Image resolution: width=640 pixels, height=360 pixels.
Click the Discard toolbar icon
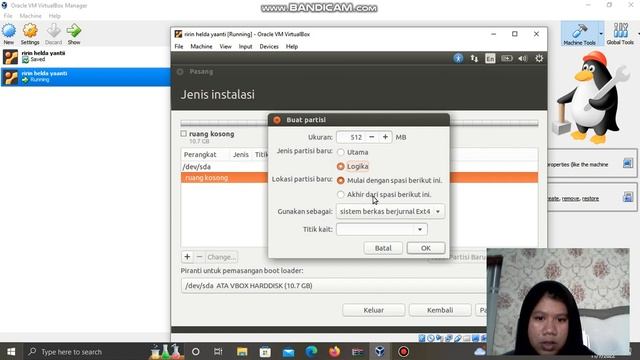click(53, 33)
